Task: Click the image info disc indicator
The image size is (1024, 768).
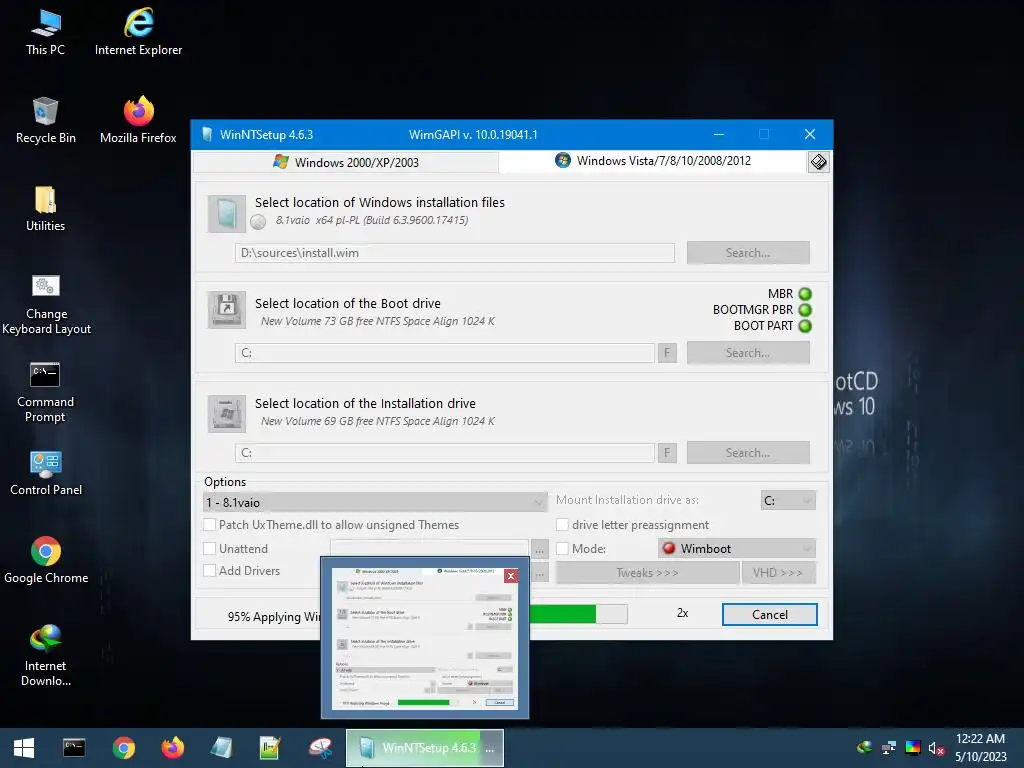Action: 259,222
